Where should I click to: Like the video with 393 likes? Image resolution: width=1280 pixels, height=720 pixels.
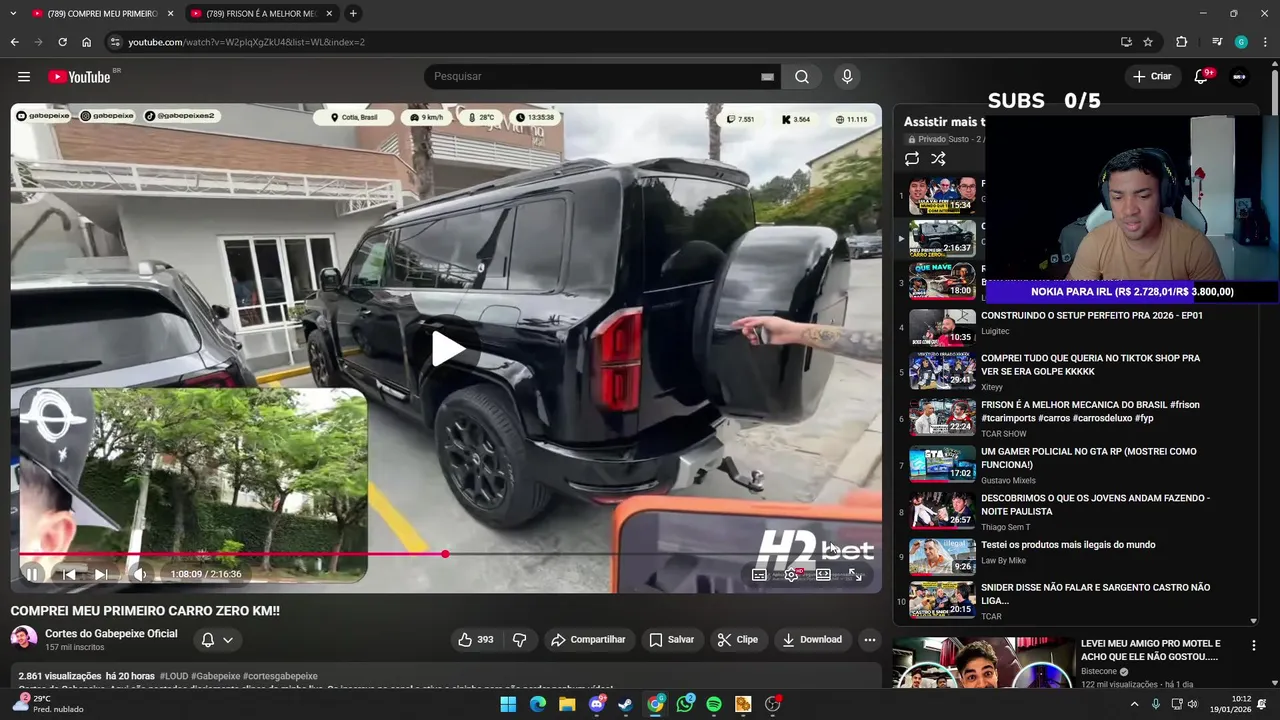pos(475,640)
